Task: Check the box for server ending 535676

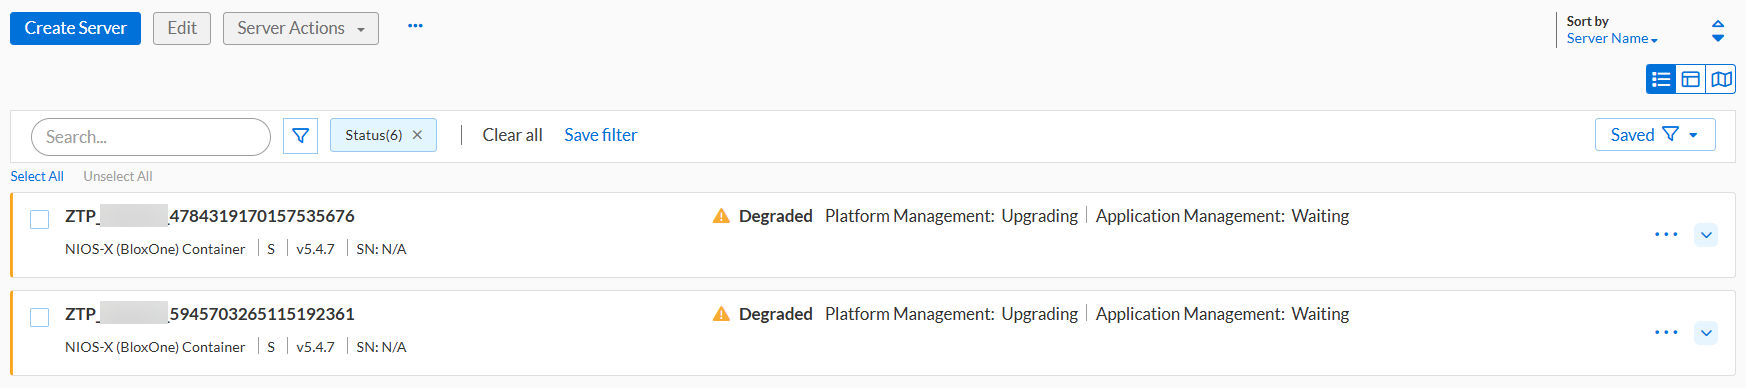Action: 40,220
